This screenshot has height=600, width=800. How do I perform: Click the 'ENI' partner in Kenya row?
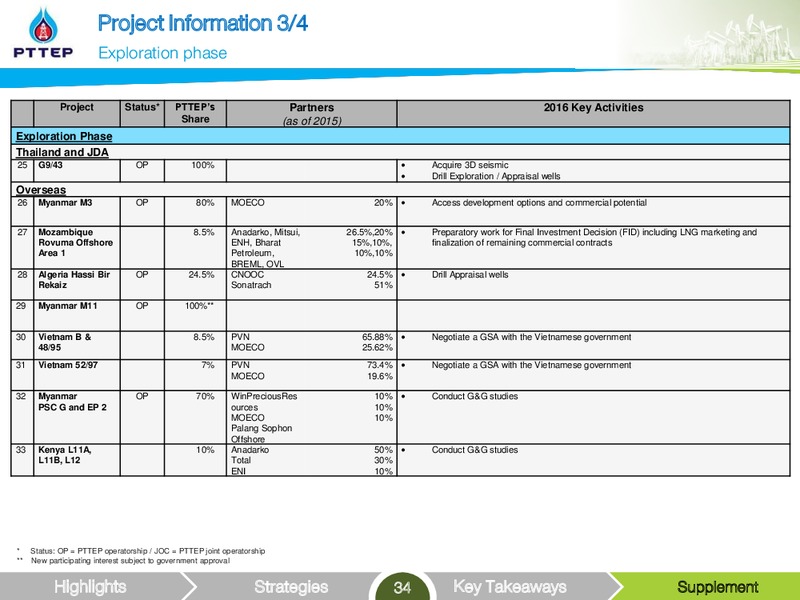238,471
